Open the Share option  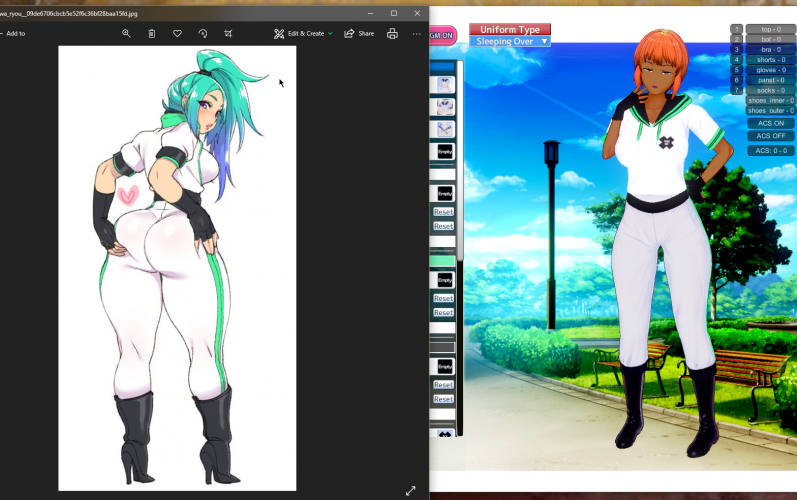coord(359,33)
